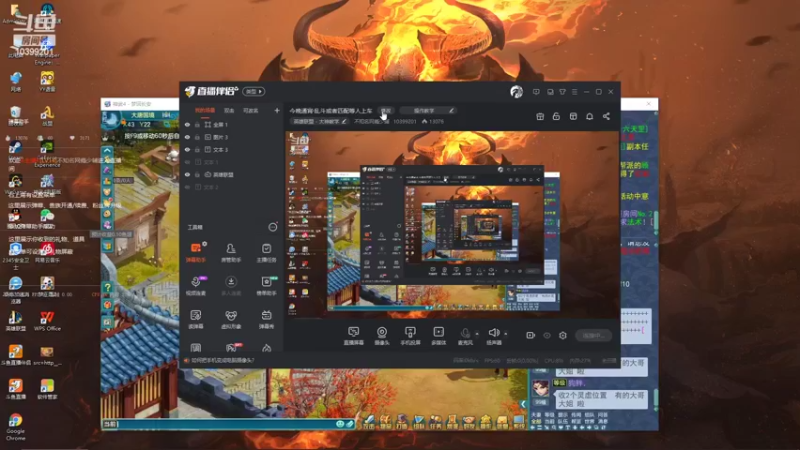800x450 pixels.
Task: Open 榜单助手 tool in the toolbox
Action: tap(266, 286)
